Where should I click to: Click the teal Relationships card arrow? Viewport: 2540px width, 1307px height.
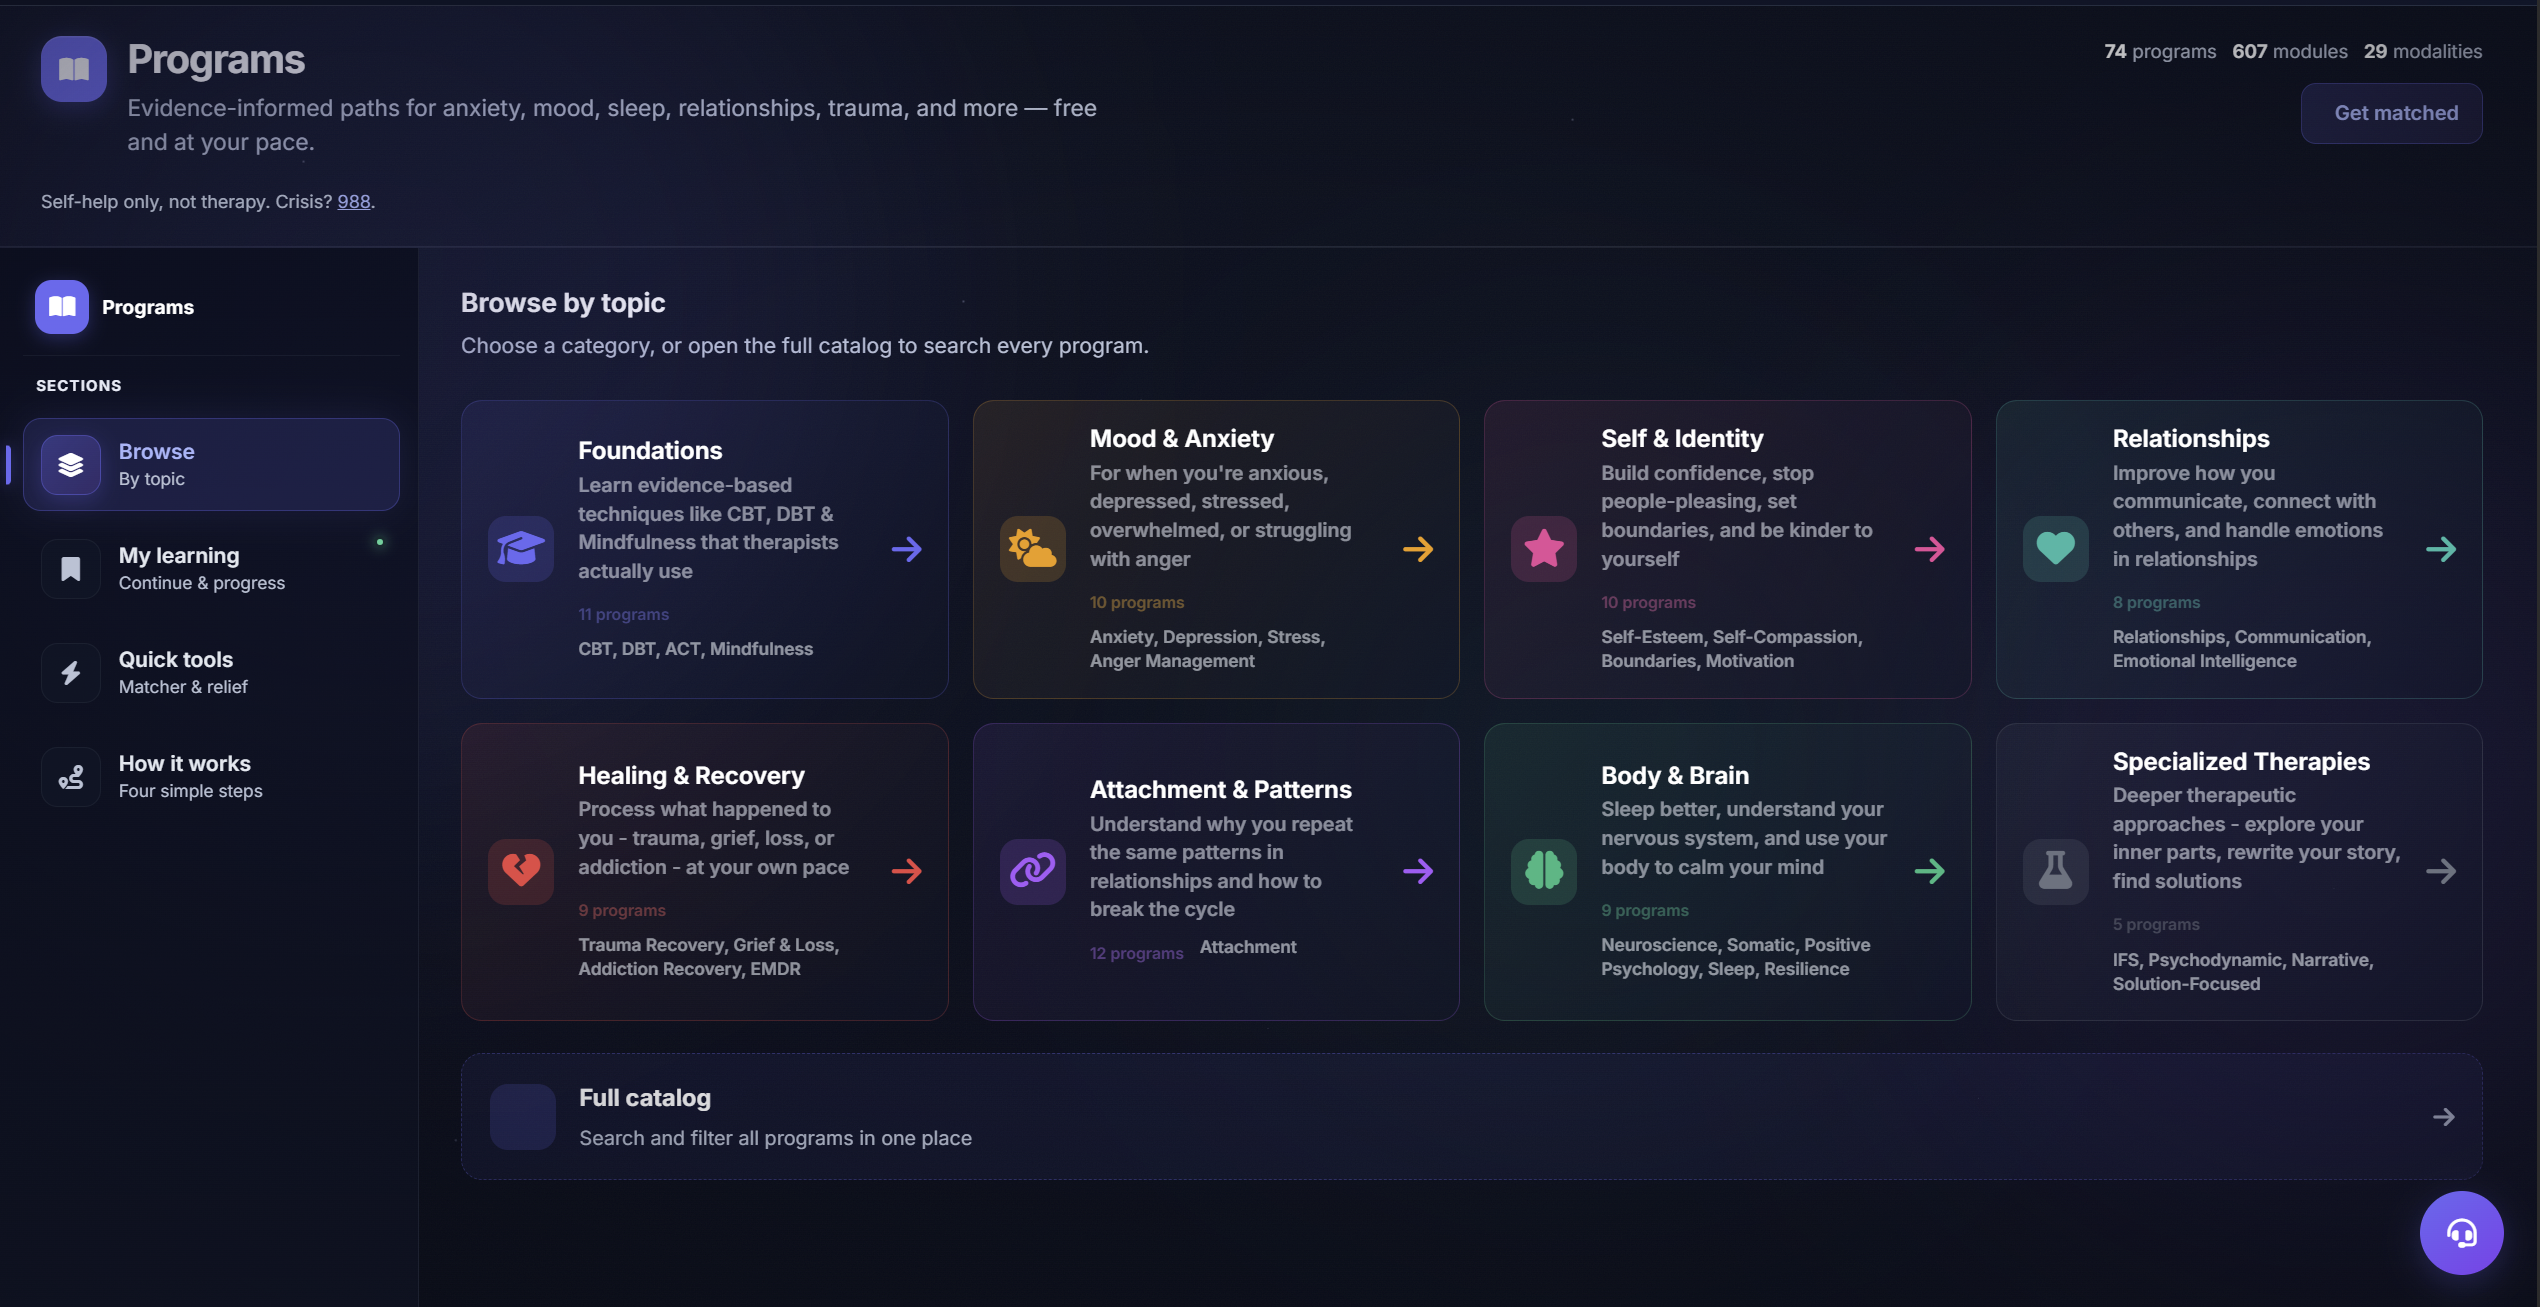2441,549
